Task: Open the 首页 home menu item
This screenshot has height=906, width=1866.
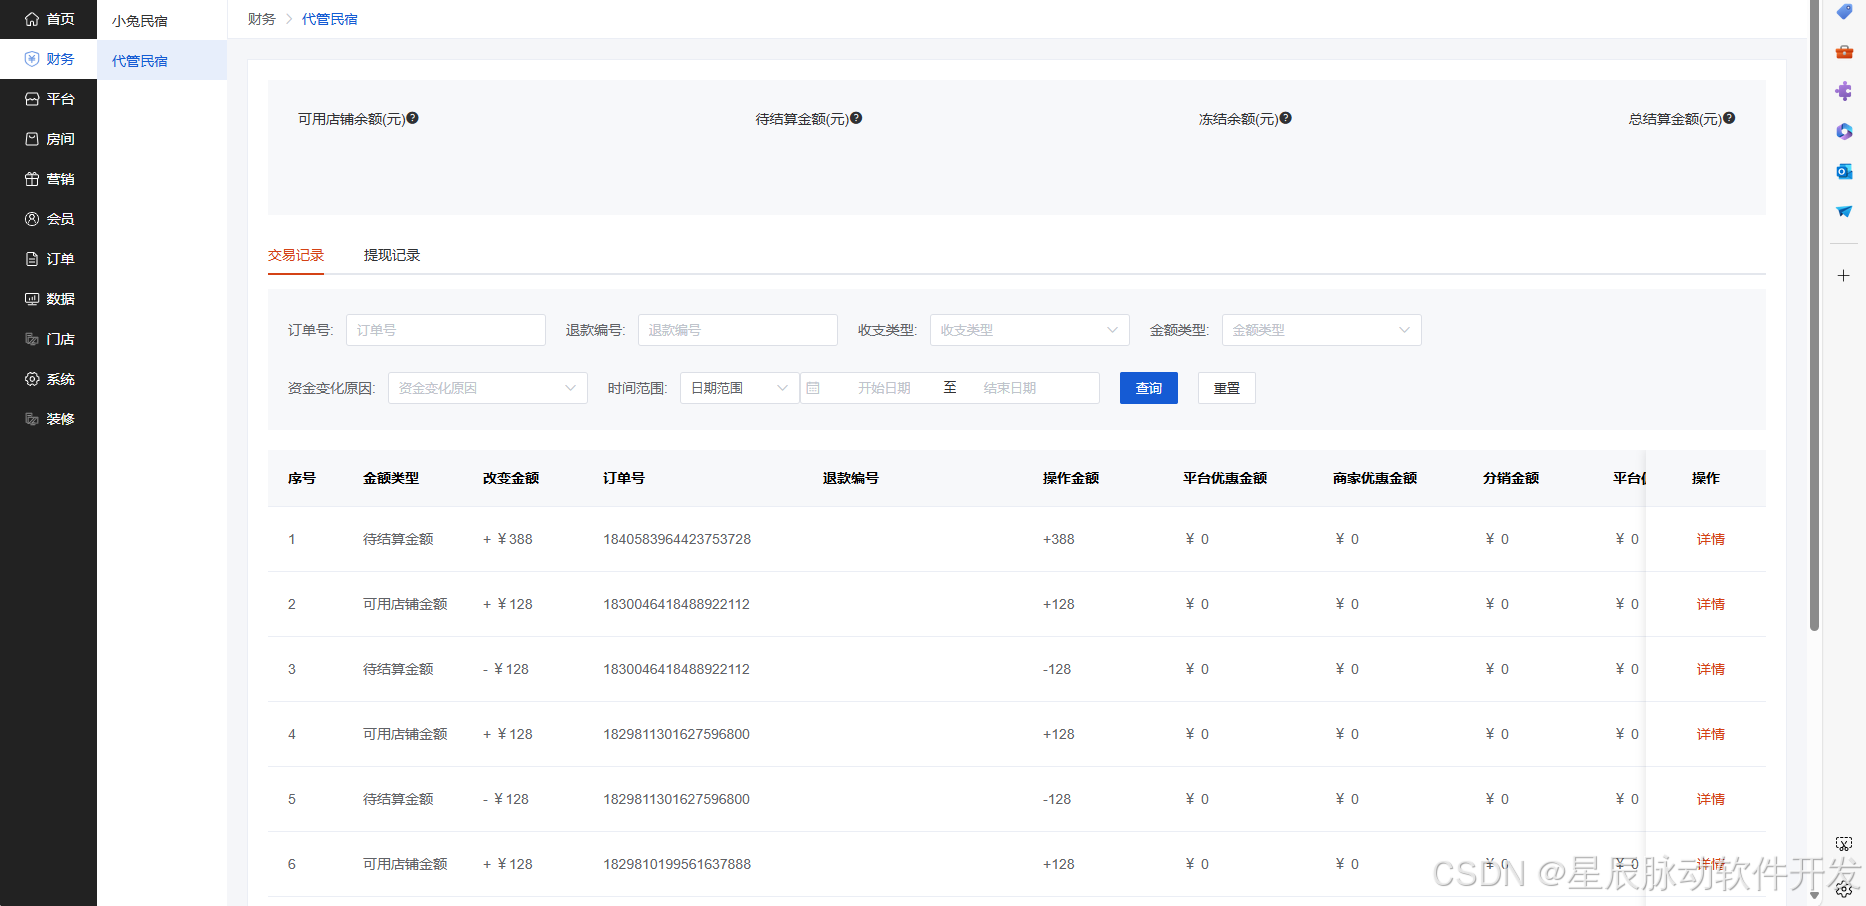Action: (x=48, y=19)
